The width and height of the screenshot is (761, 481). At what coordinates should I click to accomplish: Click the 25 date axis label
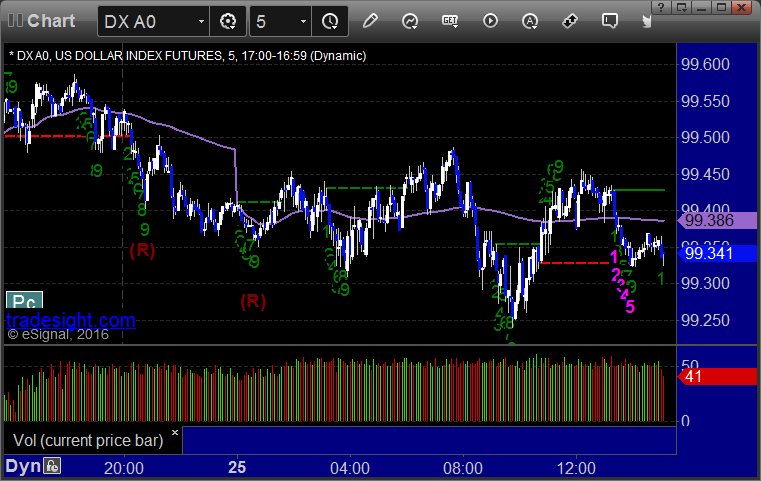click(x=237, y=467)
